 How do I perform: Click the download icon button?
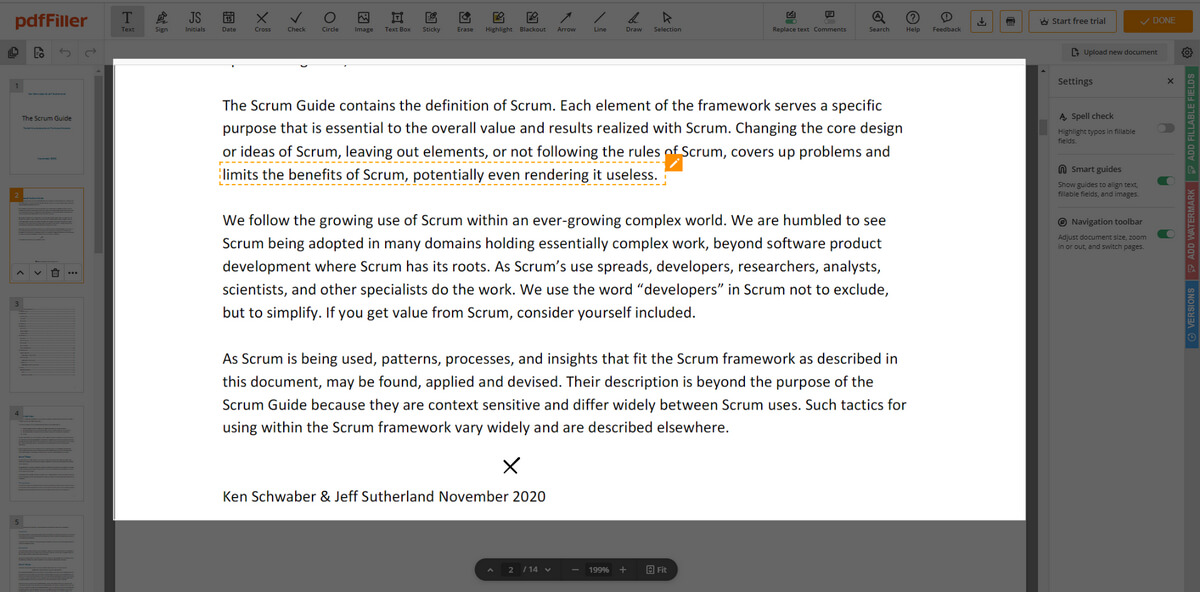(x=982, y=21)
